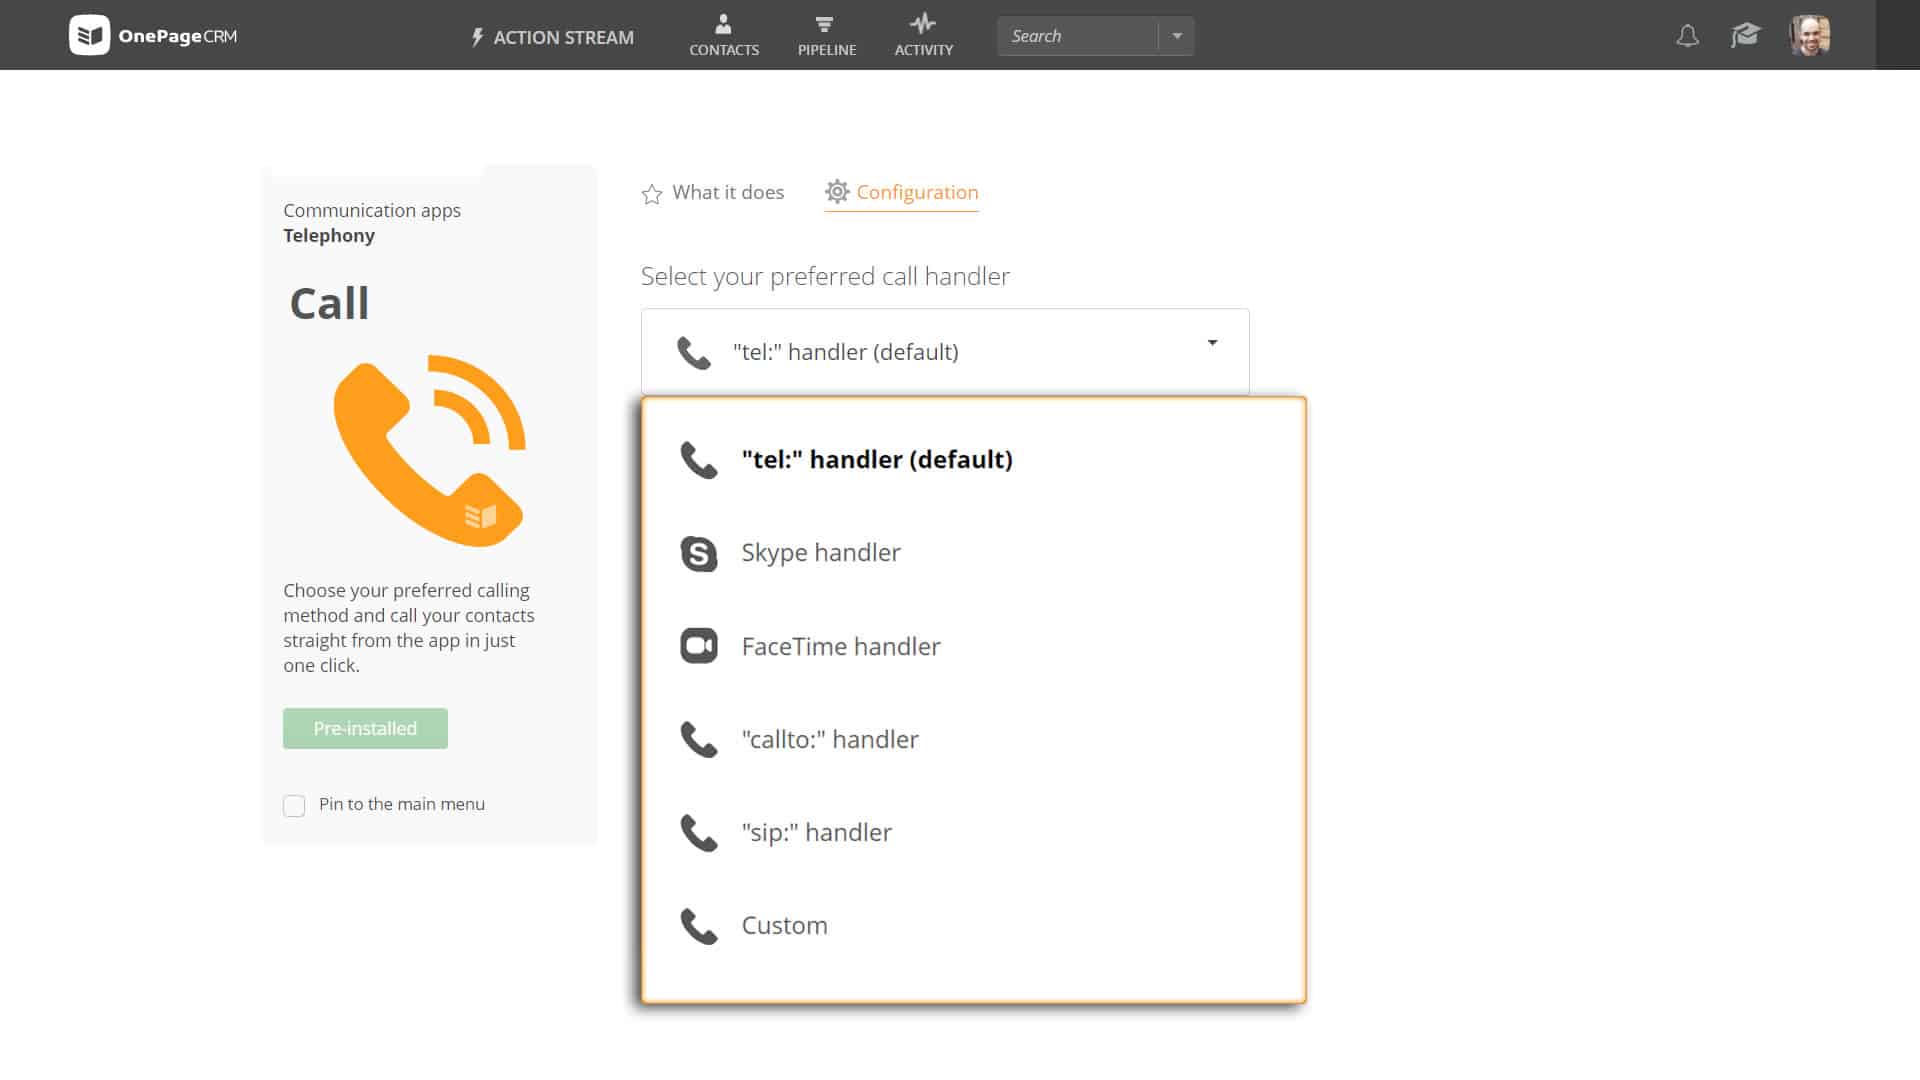The height and width of the screenshot is (1080, 1920).
Task: Switch to the Configuration tab
Action: 902,192
